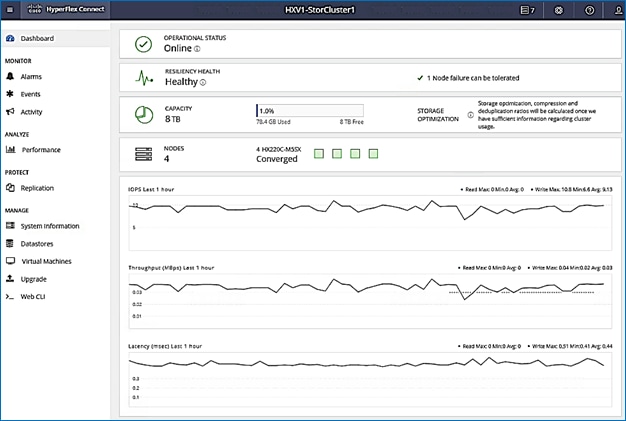Click the HXV1-StorCluster1 cluster title
626x421 pixels.
(320, 10)
